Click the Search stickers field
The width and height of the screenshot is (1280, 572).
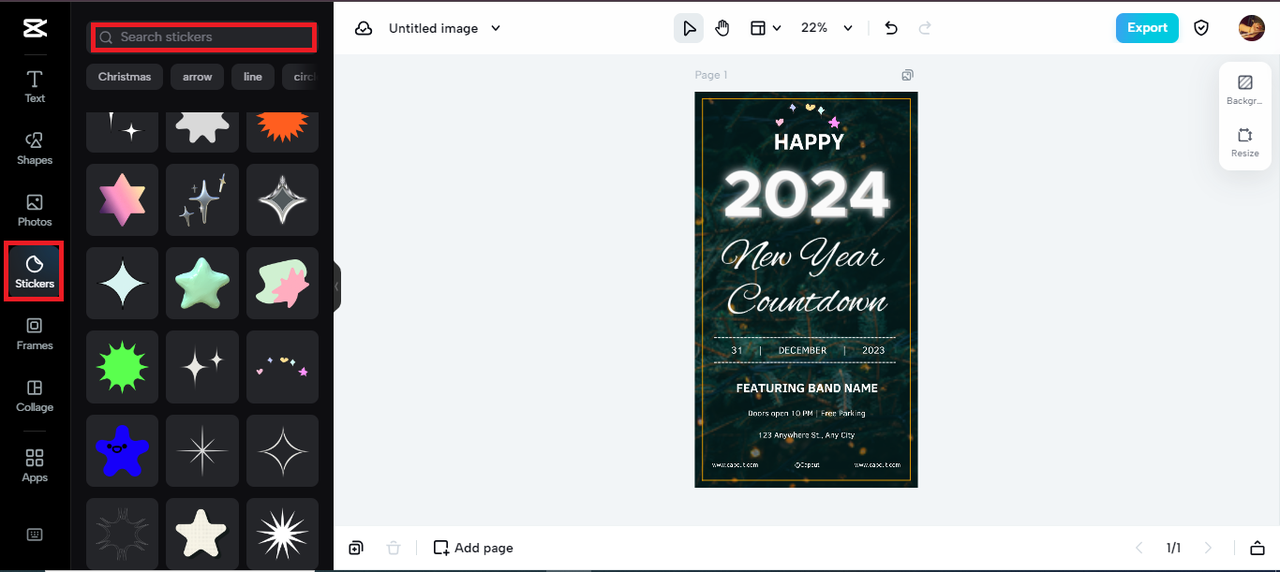[204, 37]
